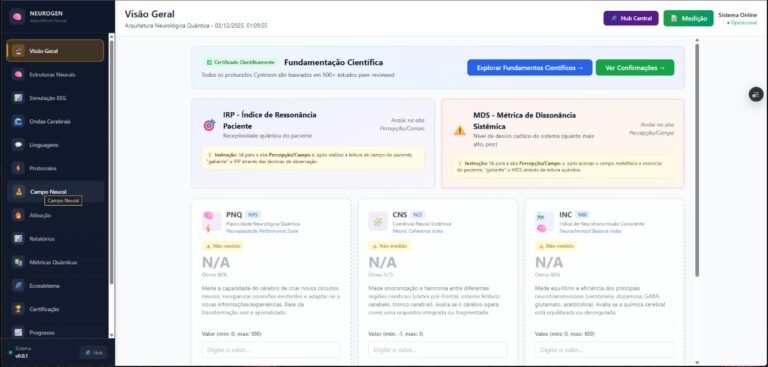Click the sidebar scrollbar up arrow

[x=111, y=36]
